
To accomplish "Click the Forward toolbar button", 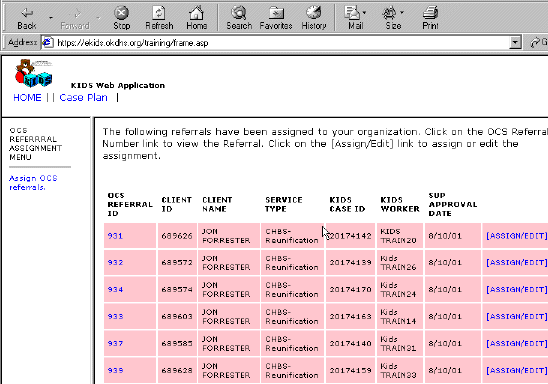I will (x=75, y=18).
